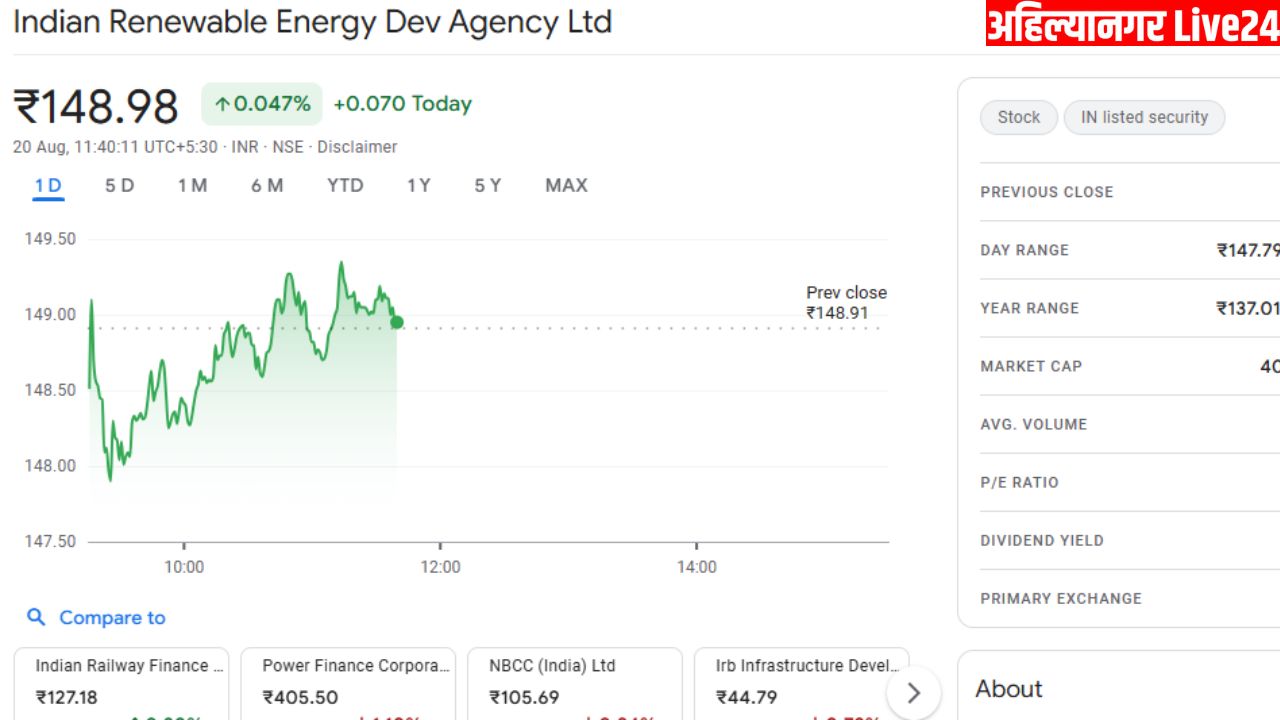Open the Irb Infrastructure Developers card
The width and height of the screenshot is (1280, 720).
802,684
